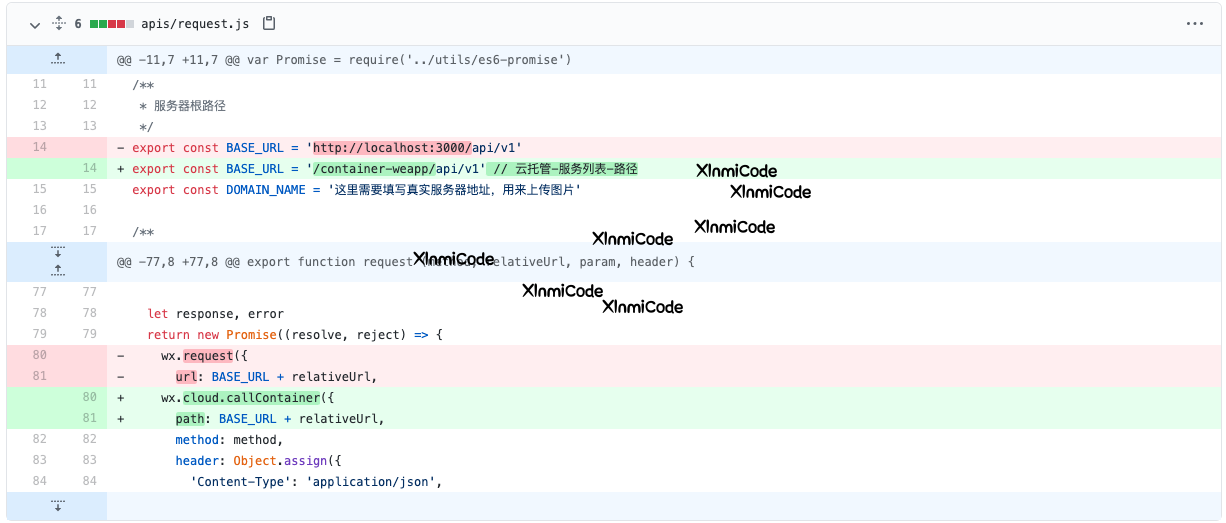This screenshot has width=1226, height=523.
Task: Click the expand all lines icon
Action: [58, 23]
